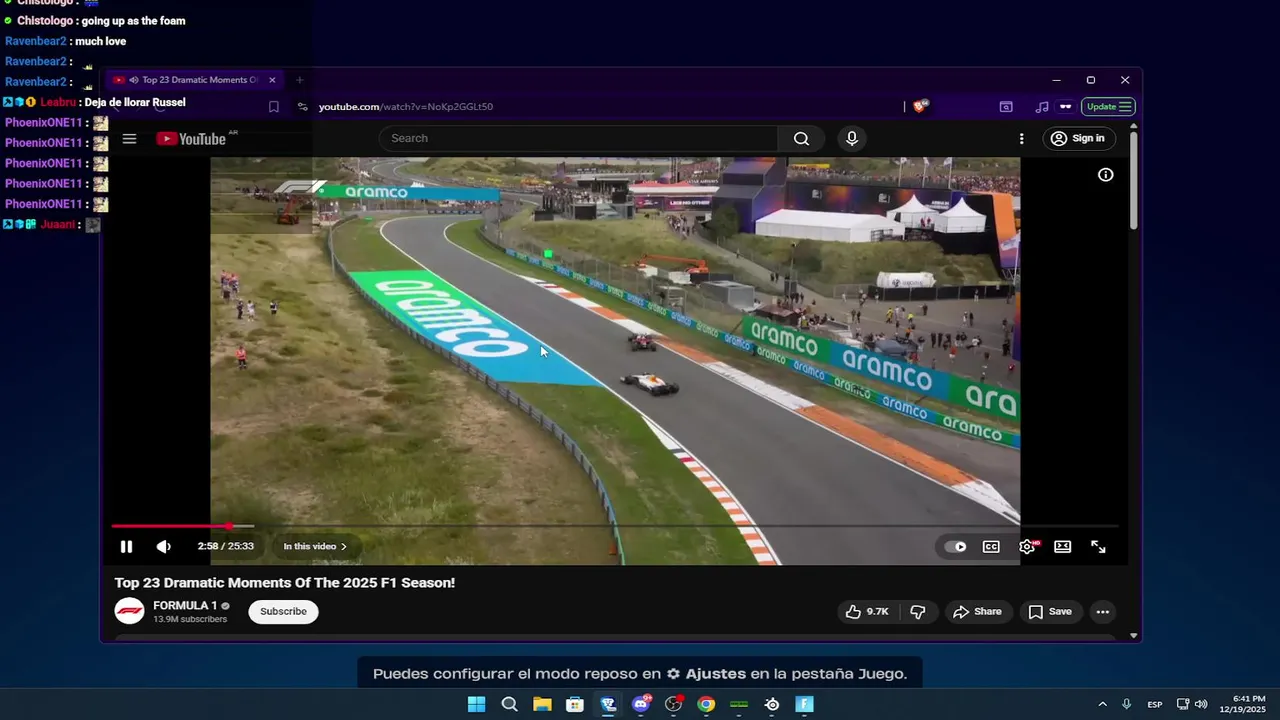Viewport: 1280px width, 720px height.
Task: Toggle closed captions CC button
Action: point(991,547)
